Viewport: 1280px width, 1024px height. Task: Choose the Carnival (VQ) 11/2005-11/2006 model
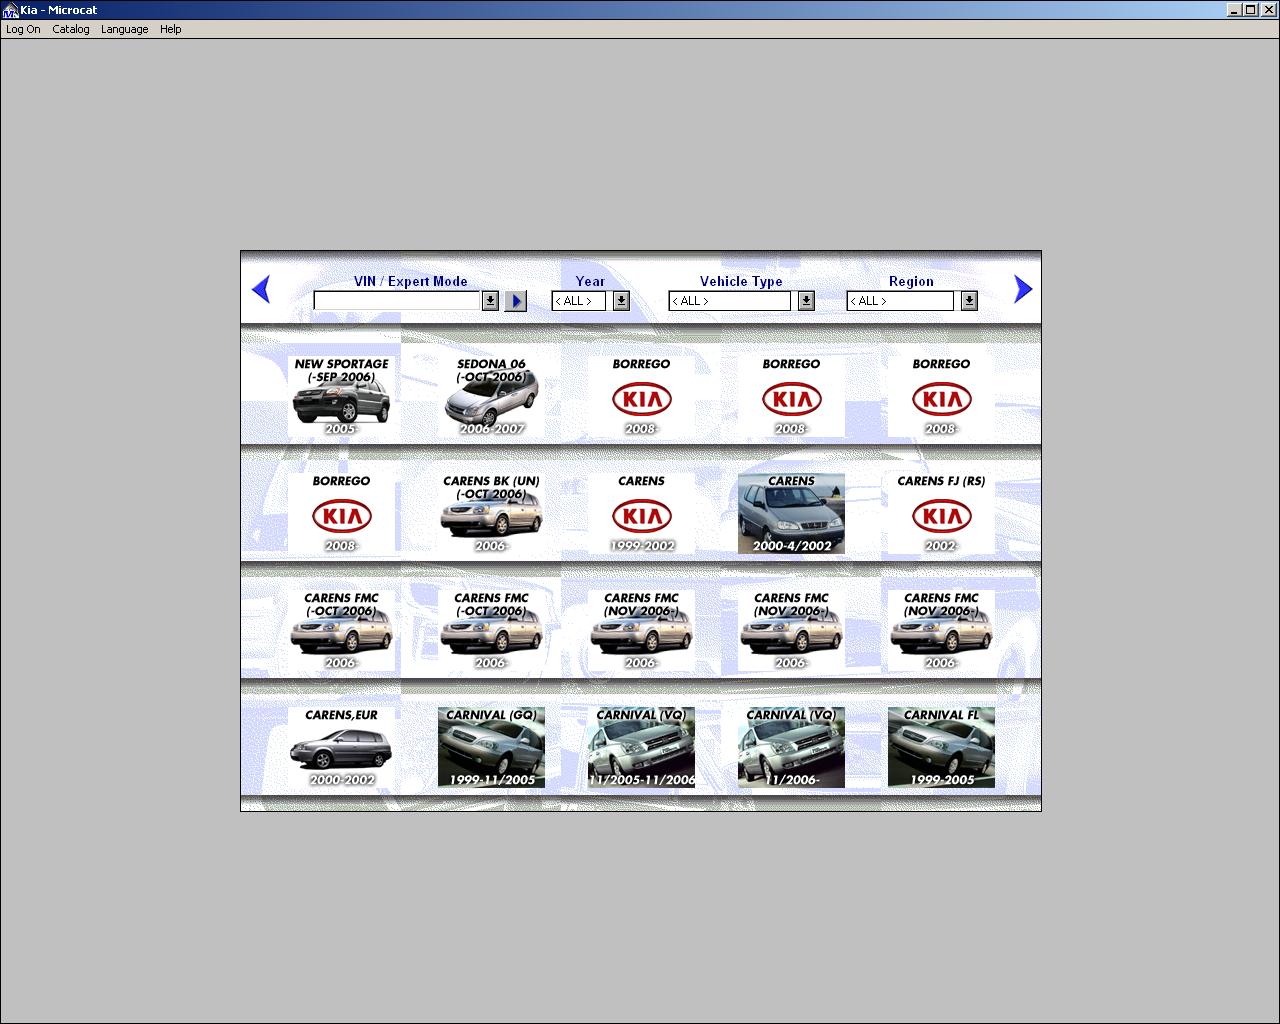coord(641,747)
